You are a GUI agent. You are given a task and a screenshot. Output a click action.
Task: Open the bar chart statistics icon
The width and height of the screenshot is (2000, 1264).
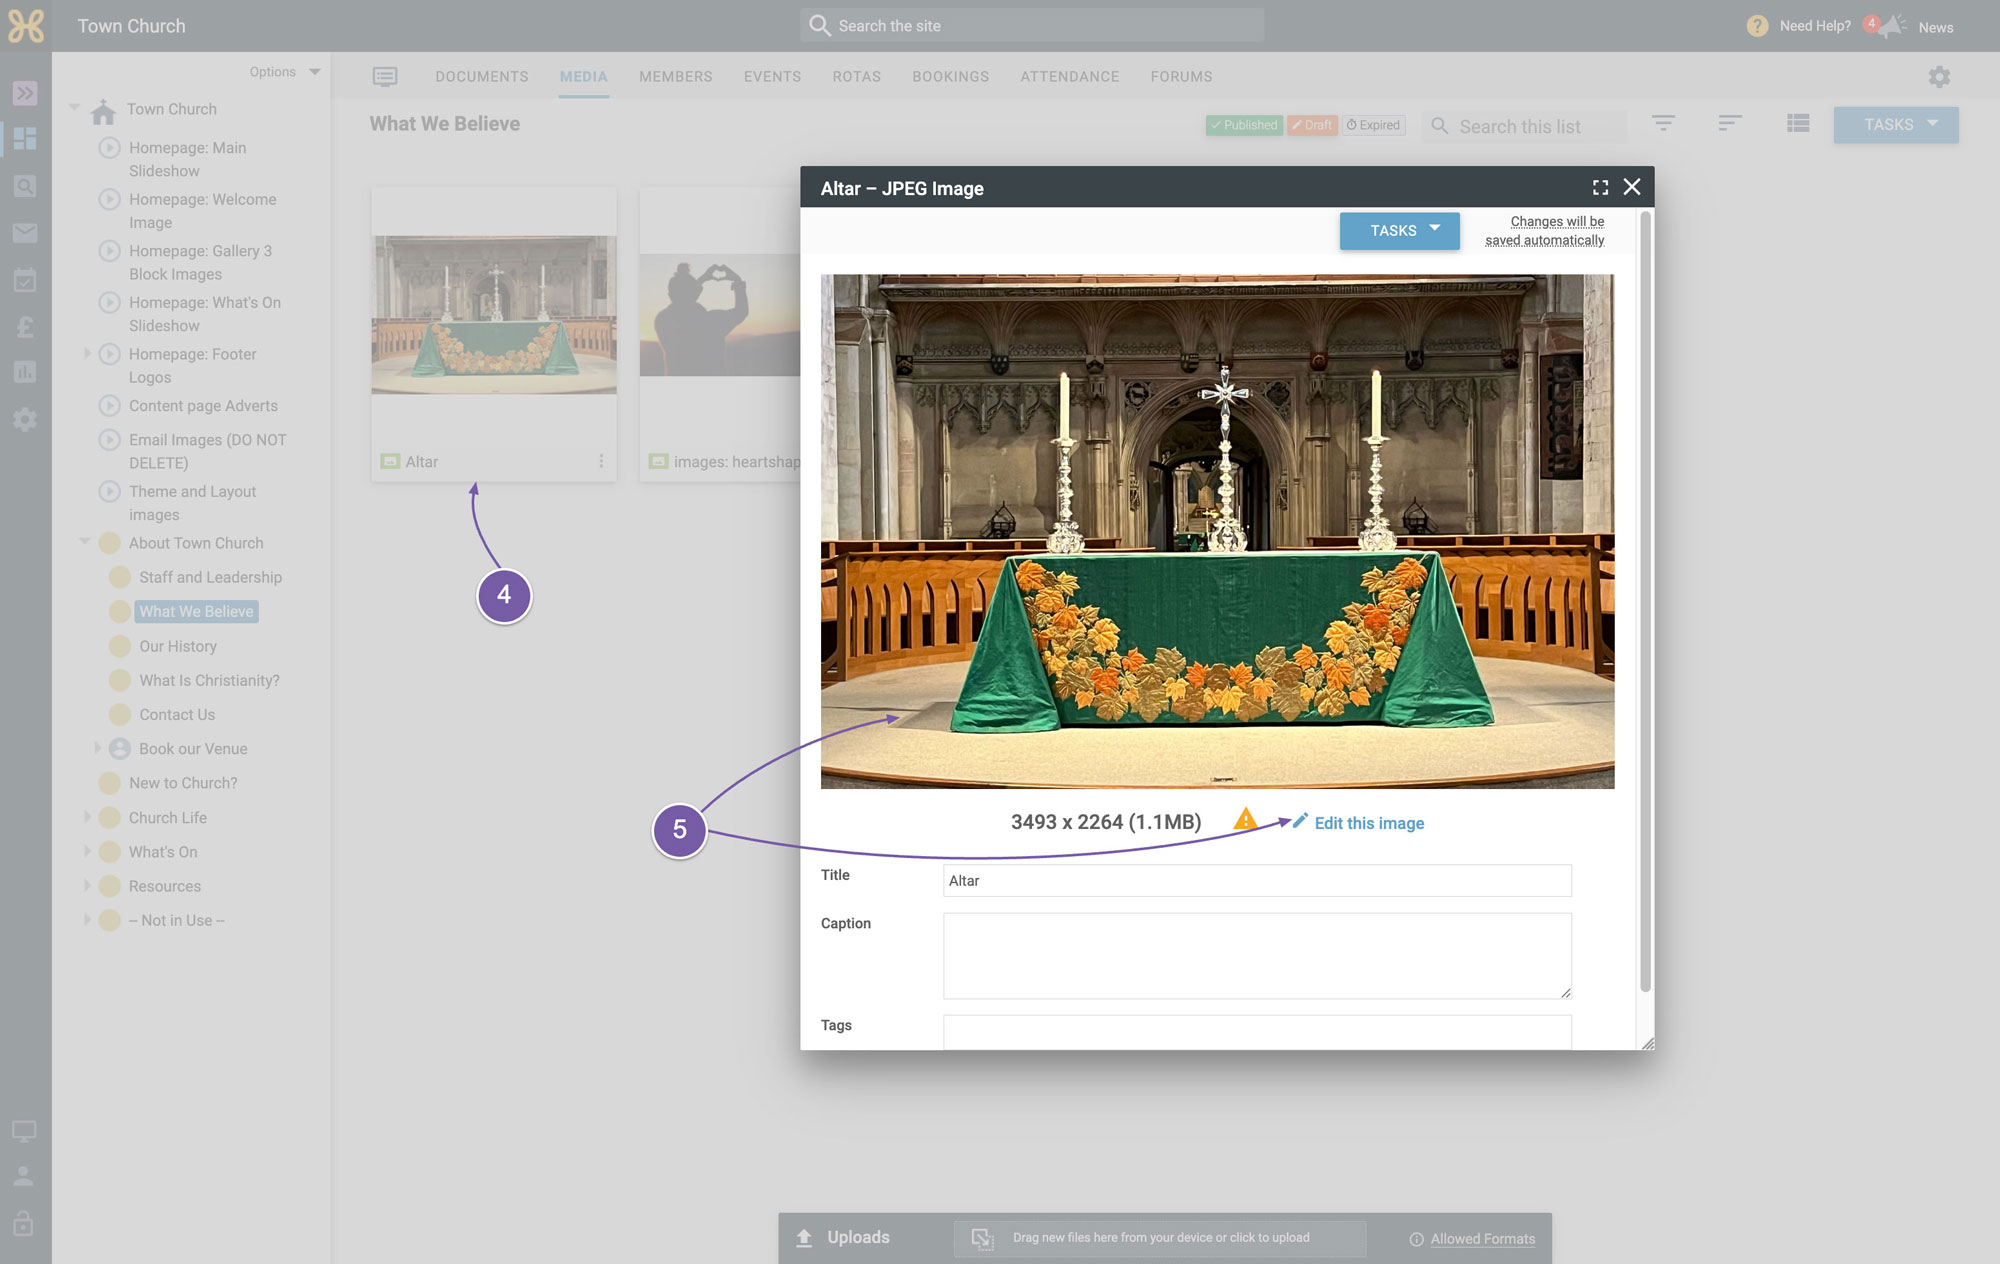tap(25, 372)
